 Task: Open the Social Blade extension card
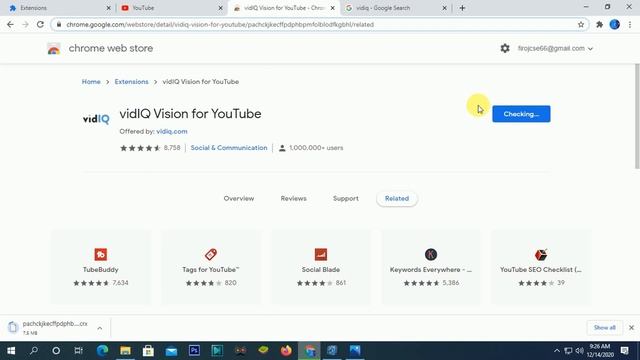coord(321,267)
